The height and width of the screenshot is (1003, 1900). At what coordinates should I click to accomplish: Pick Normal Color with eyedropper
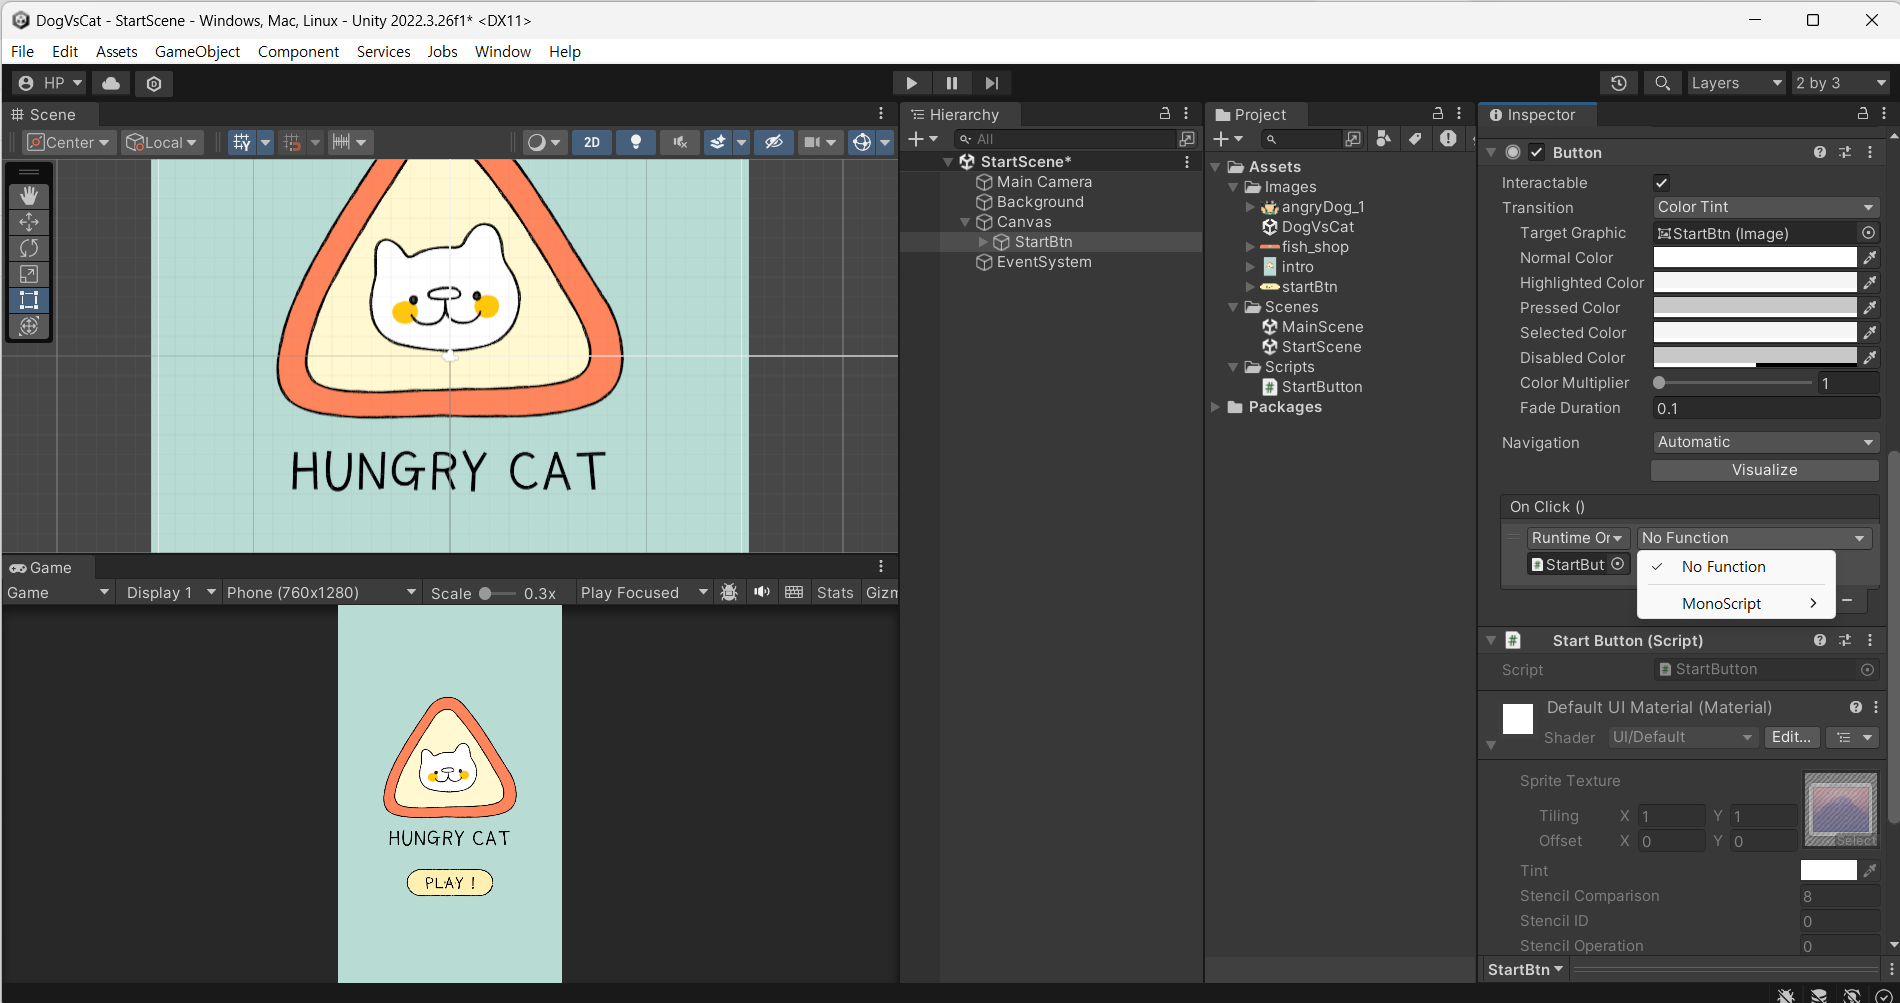tap(1870, 258)
